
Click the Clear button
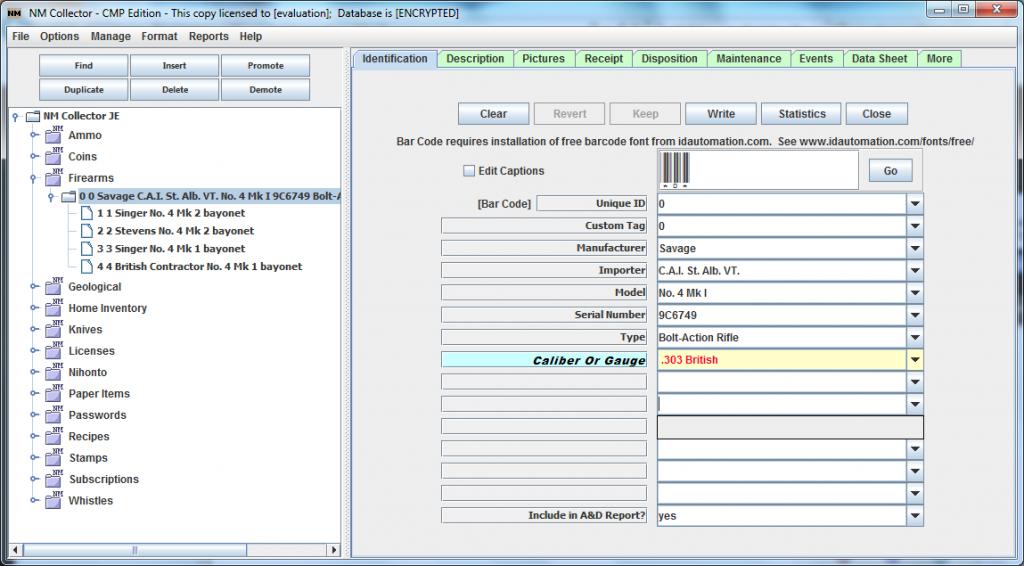[x=493, y=114]
